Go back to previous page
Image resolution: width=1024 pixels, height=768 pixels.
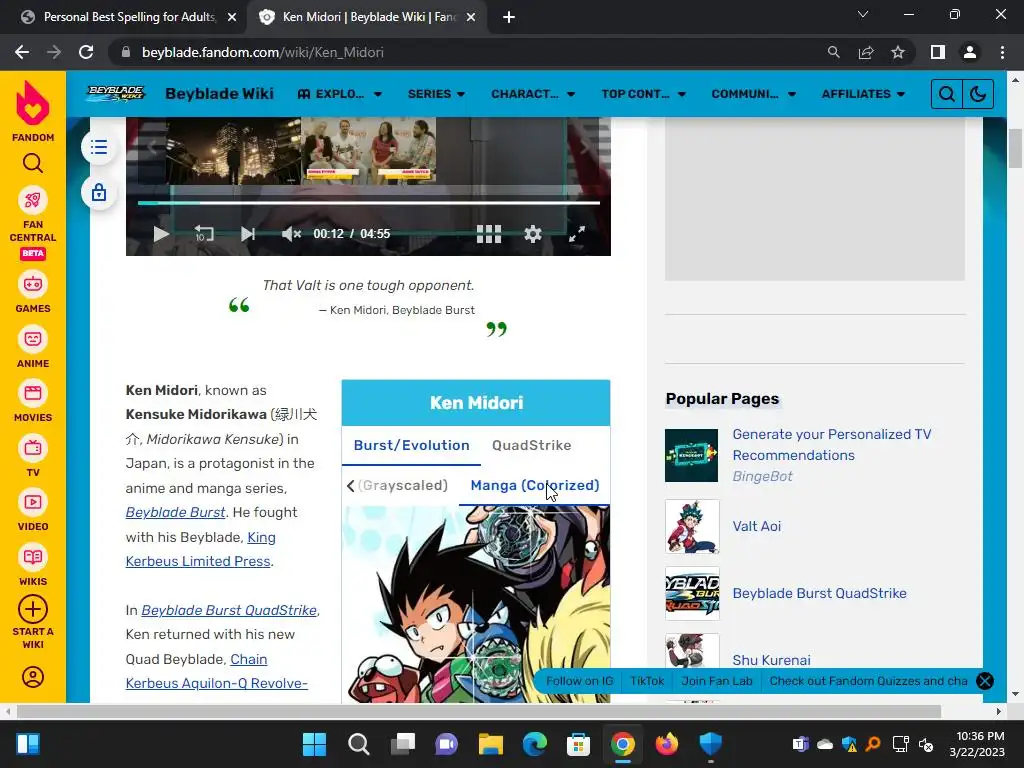[22, 52]
